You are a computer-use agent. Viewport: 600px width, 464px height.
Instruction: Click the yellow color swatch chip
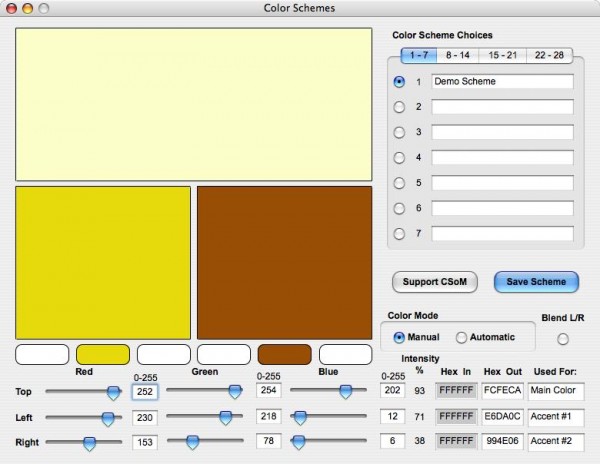103,354
